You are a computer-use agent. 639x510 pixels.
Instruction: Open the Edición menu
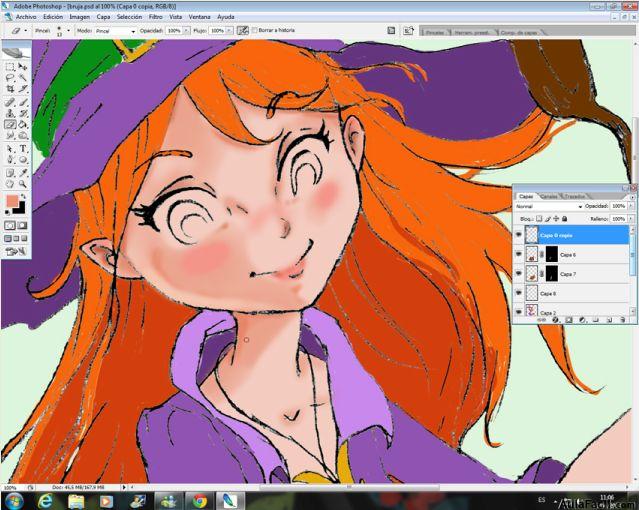53,17
